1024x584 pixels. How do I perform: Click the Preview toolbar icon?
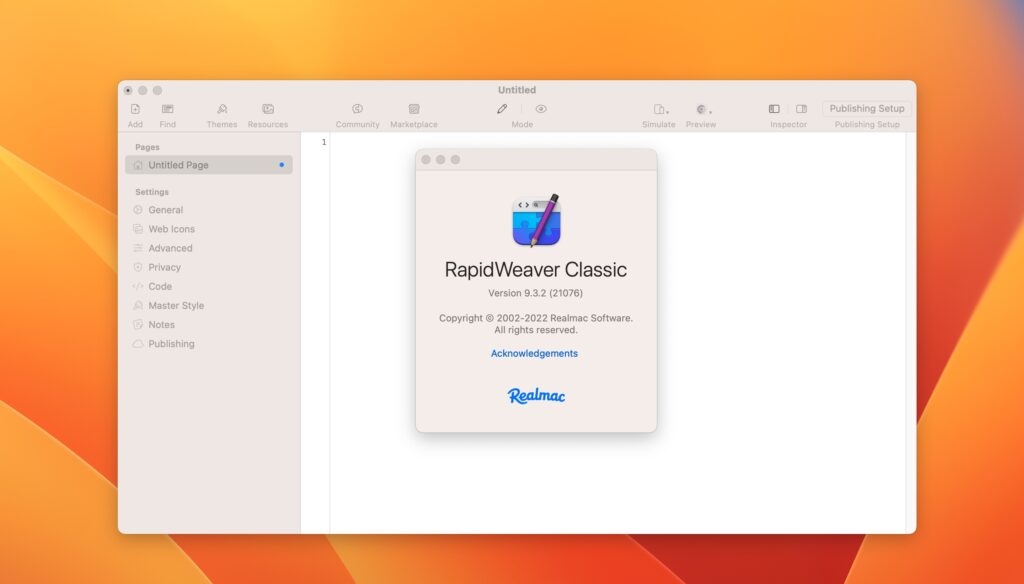[700, 108]
